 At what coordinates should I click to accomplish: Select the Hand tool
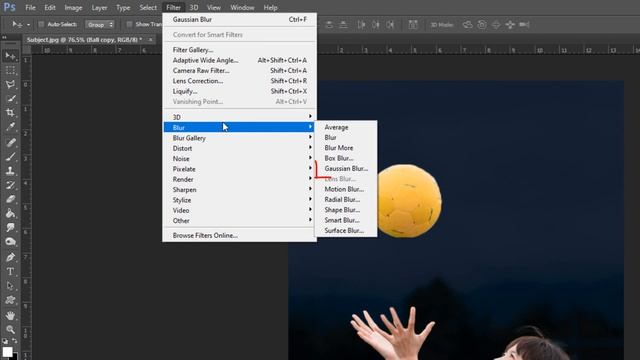click(10, 316)
